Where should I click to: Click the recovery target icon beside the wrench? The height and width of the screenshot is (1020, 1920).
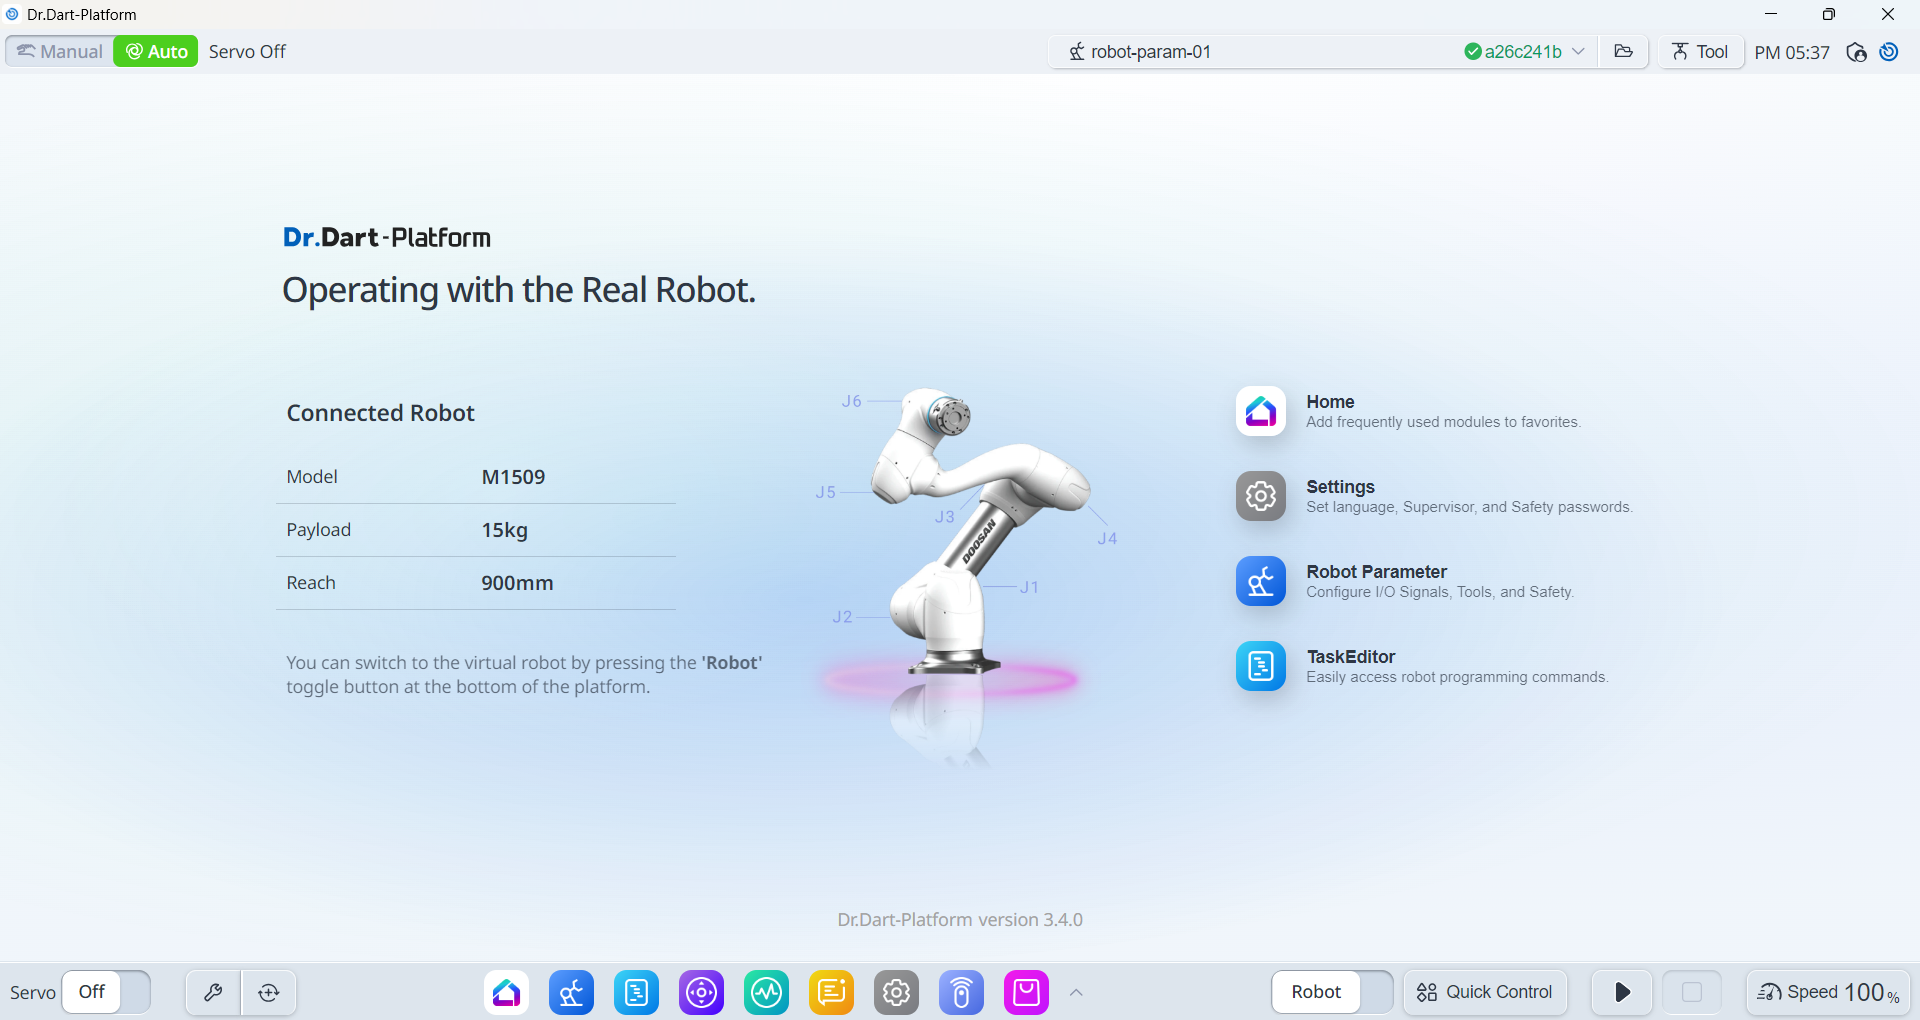point(269,992)
